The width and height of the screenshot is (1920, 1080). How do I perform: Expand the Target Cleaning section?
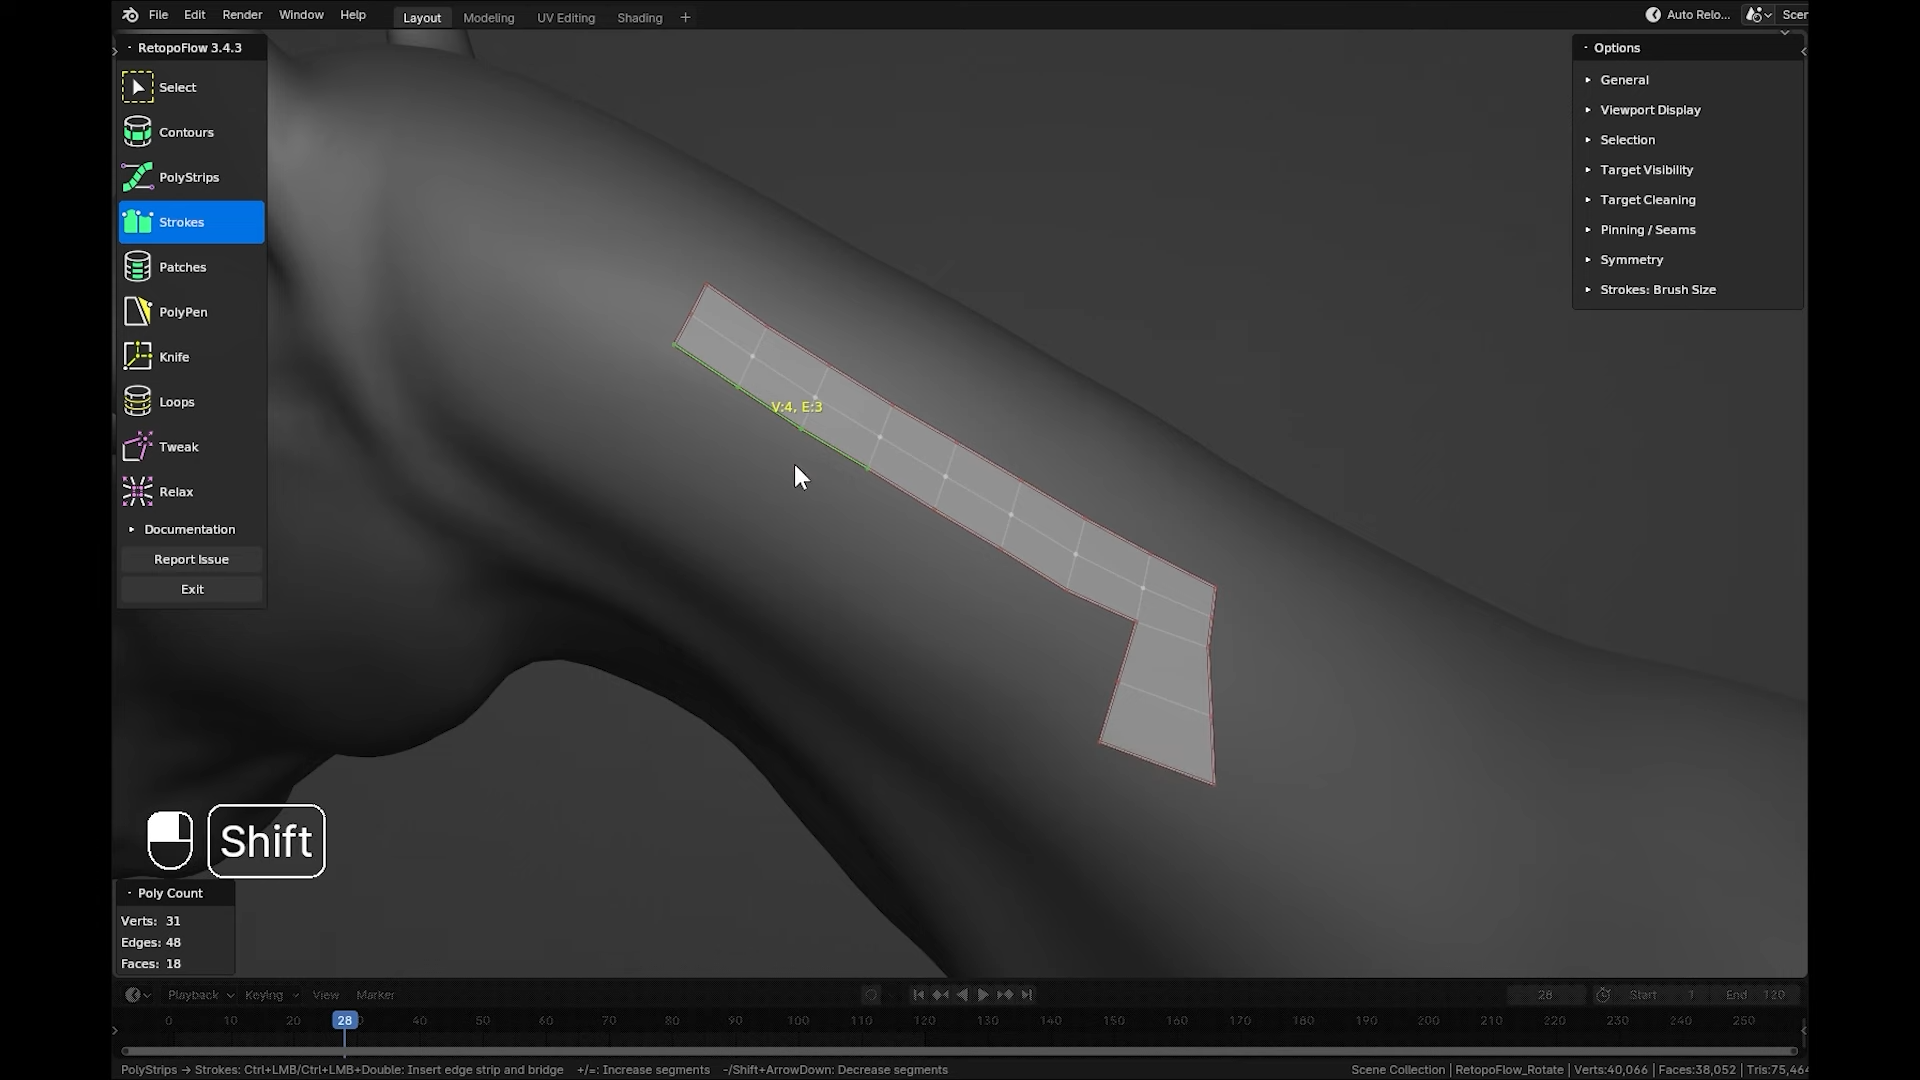[x=1648, y=199]
